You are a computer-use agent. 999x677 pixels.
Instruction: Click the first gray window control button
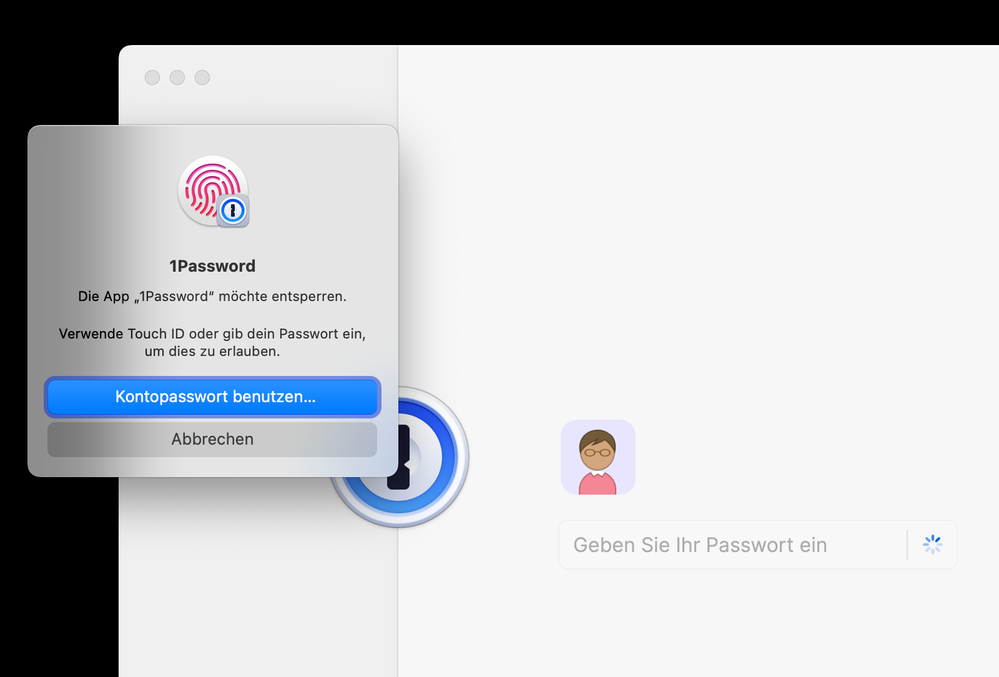coord(152,78)
